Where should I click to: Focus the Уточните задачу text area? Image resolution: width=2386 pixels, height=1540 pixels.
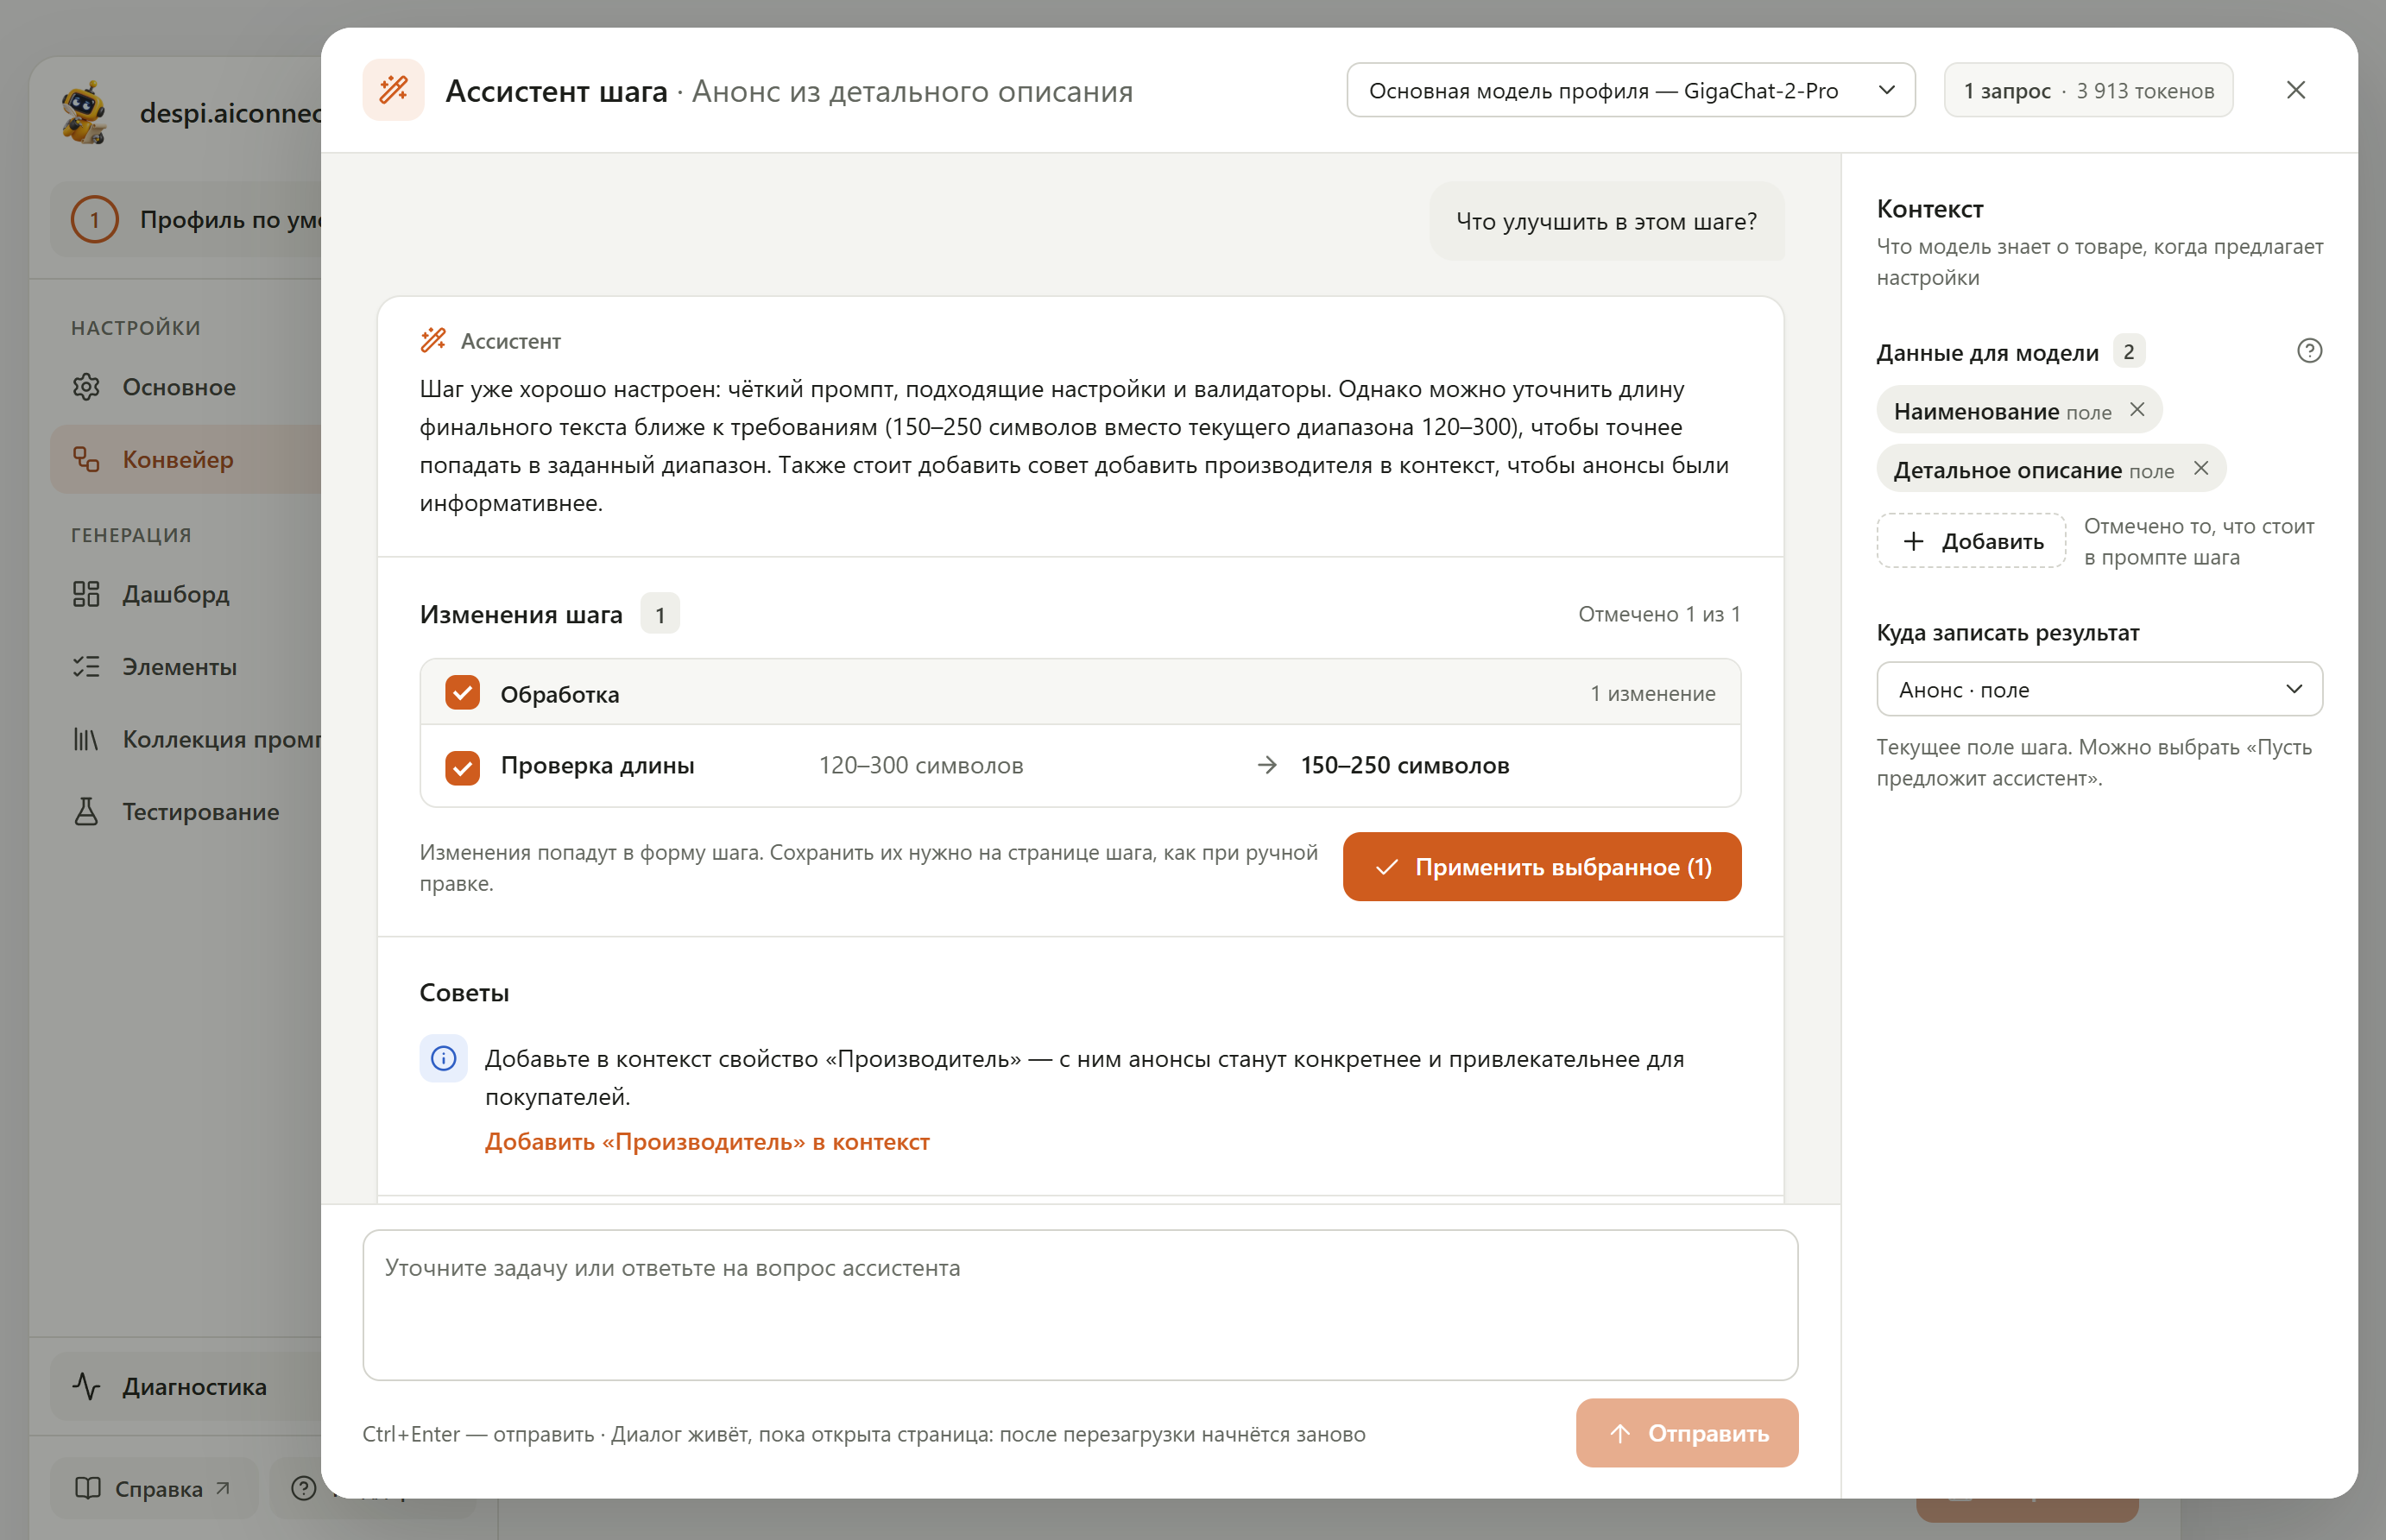(1080, 1305)
